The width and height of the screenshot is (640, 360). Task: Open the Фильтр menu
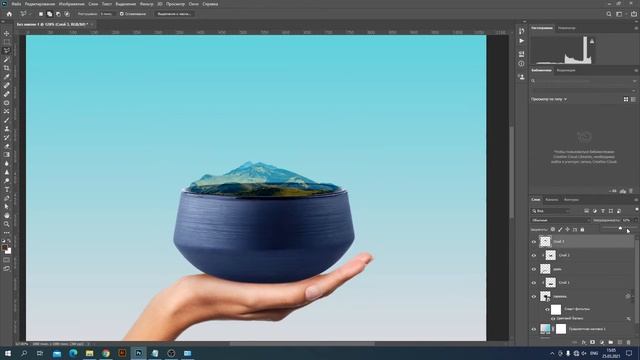coord(147,4)
